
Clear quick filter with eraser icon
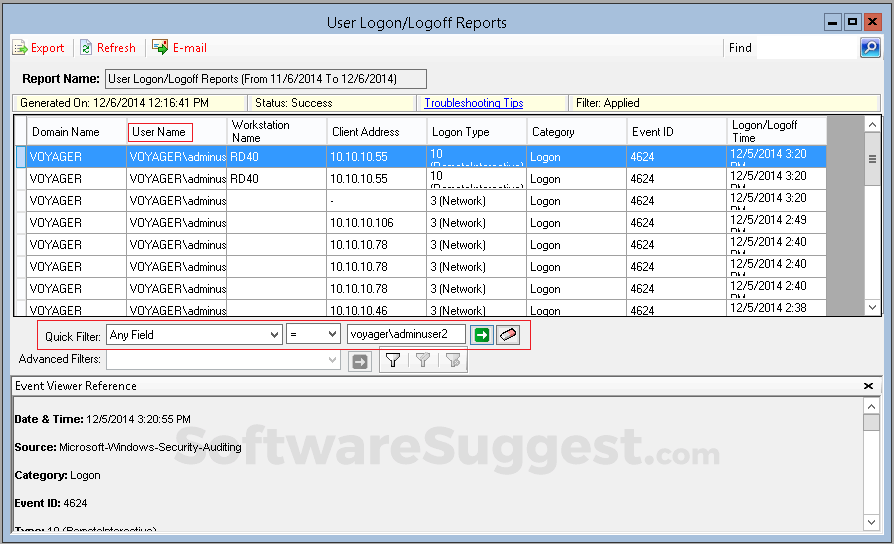(508, 335)
